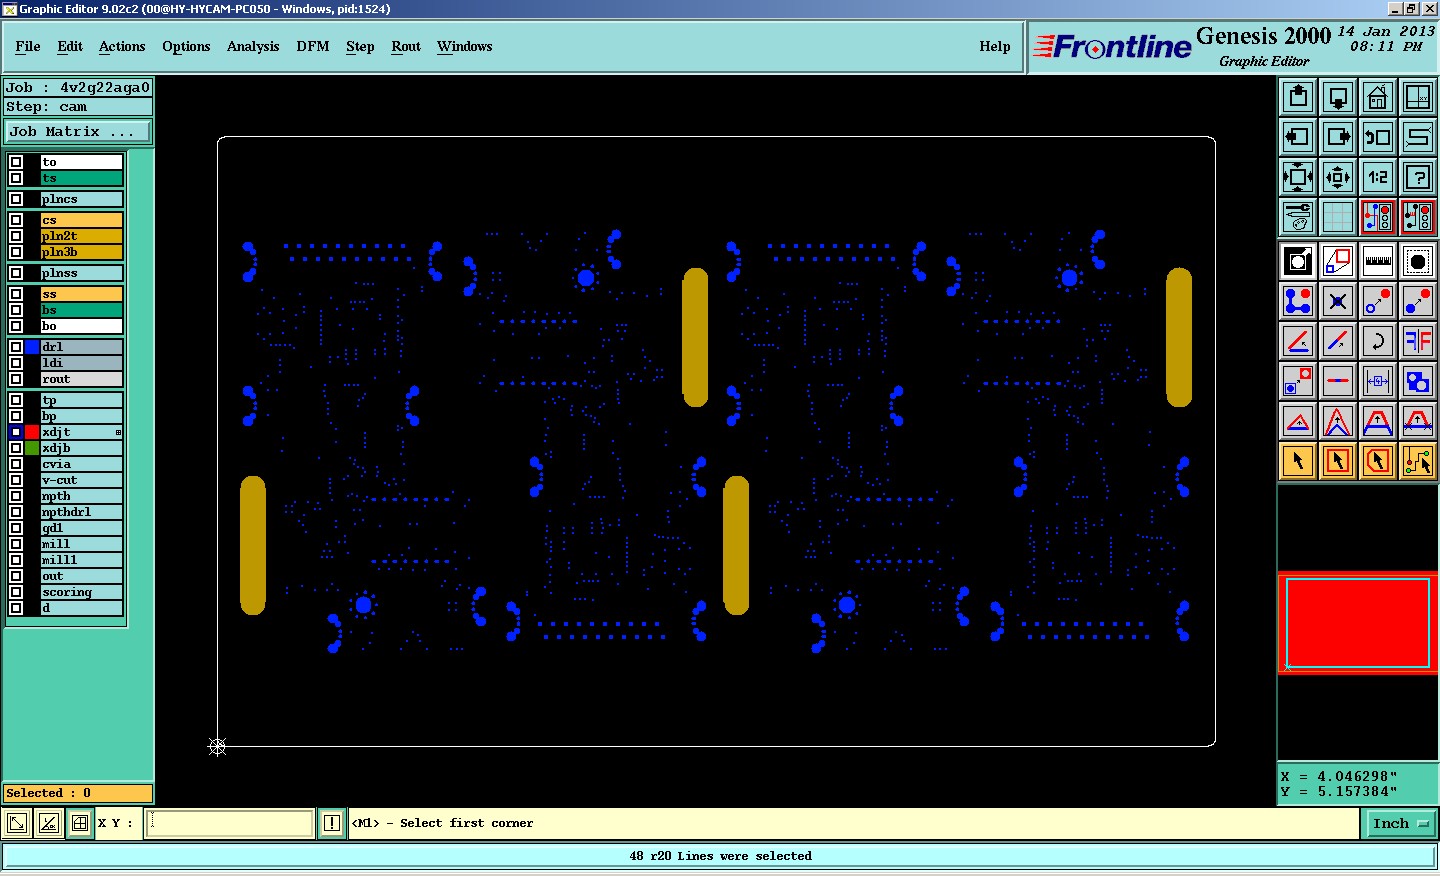Image resolution: width=1440 pixels, height=876 pixels.
Task: Open the DFM menu
Action: tap(313, 47)
